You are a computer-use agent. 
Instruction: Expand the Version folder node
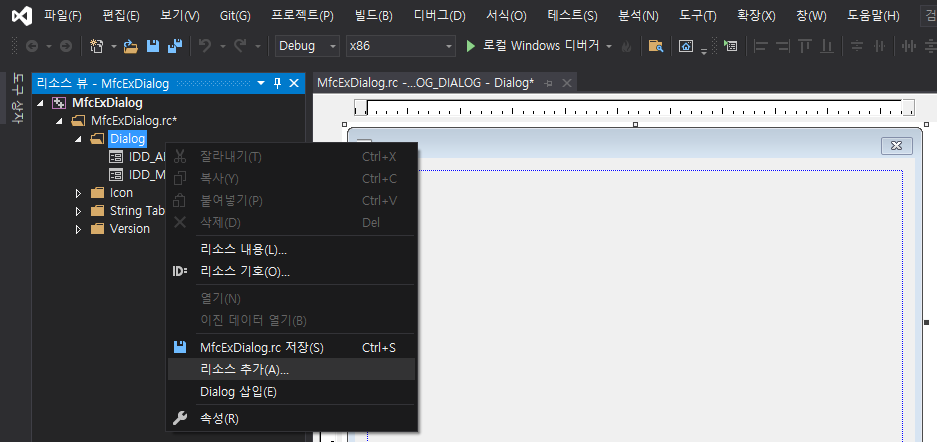(x=78, y=229)
